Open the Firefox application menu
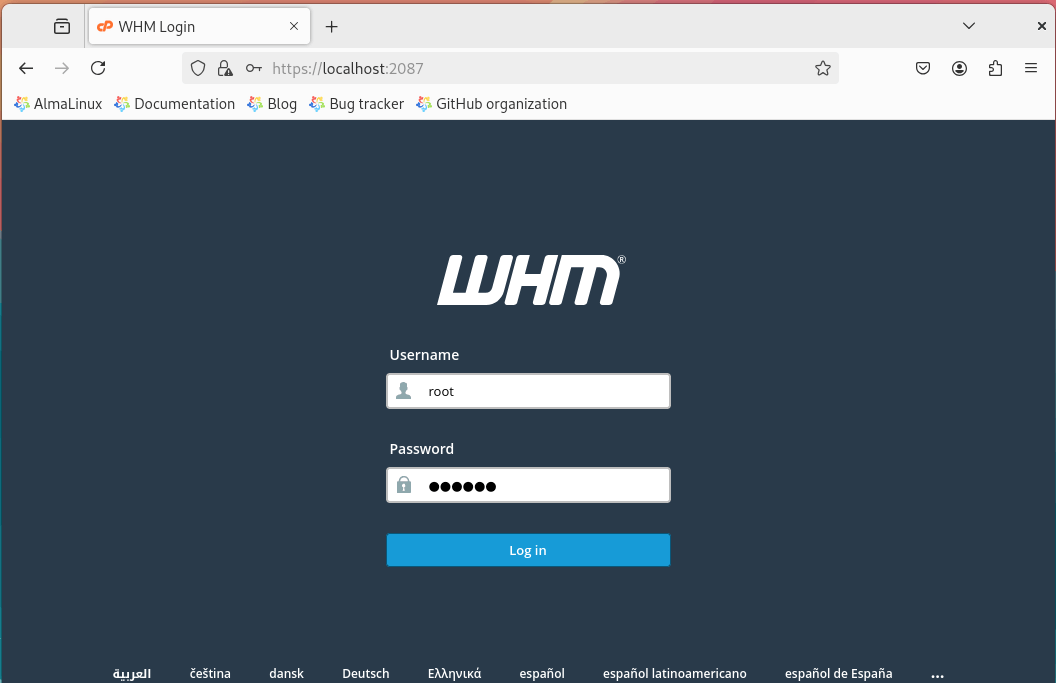Viewport: 1056px width, 683px height. (1031, 68)
